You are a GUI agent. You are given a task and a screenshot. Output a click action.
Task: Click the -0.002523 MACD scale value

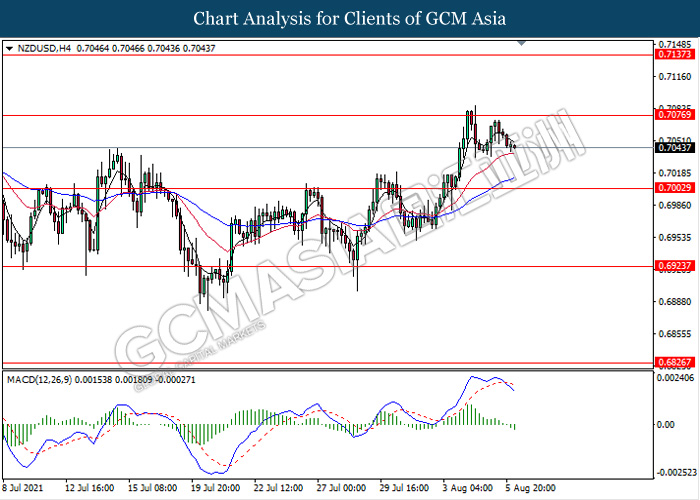click(676, 473)
